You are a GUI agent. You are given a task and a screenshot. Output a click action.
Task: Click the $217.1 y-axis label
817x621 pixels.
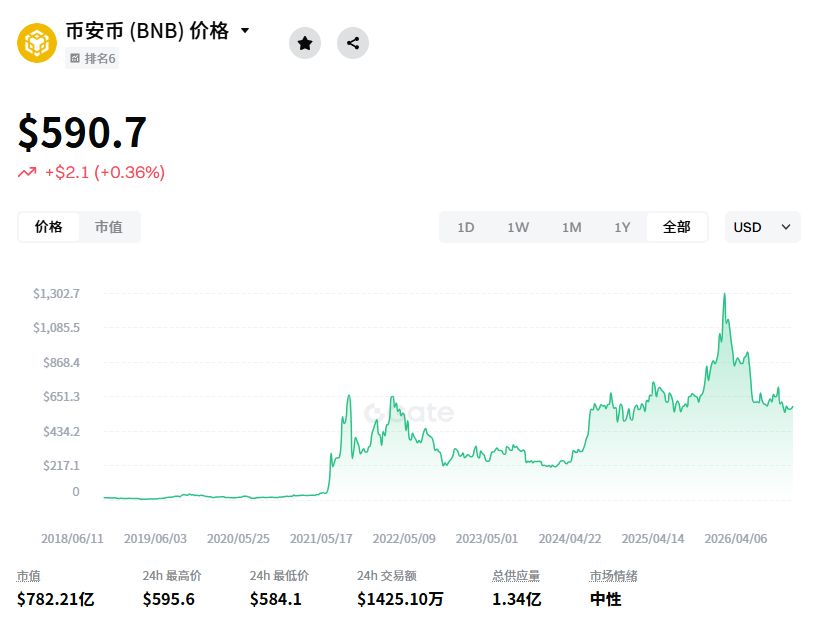(61, 466)
